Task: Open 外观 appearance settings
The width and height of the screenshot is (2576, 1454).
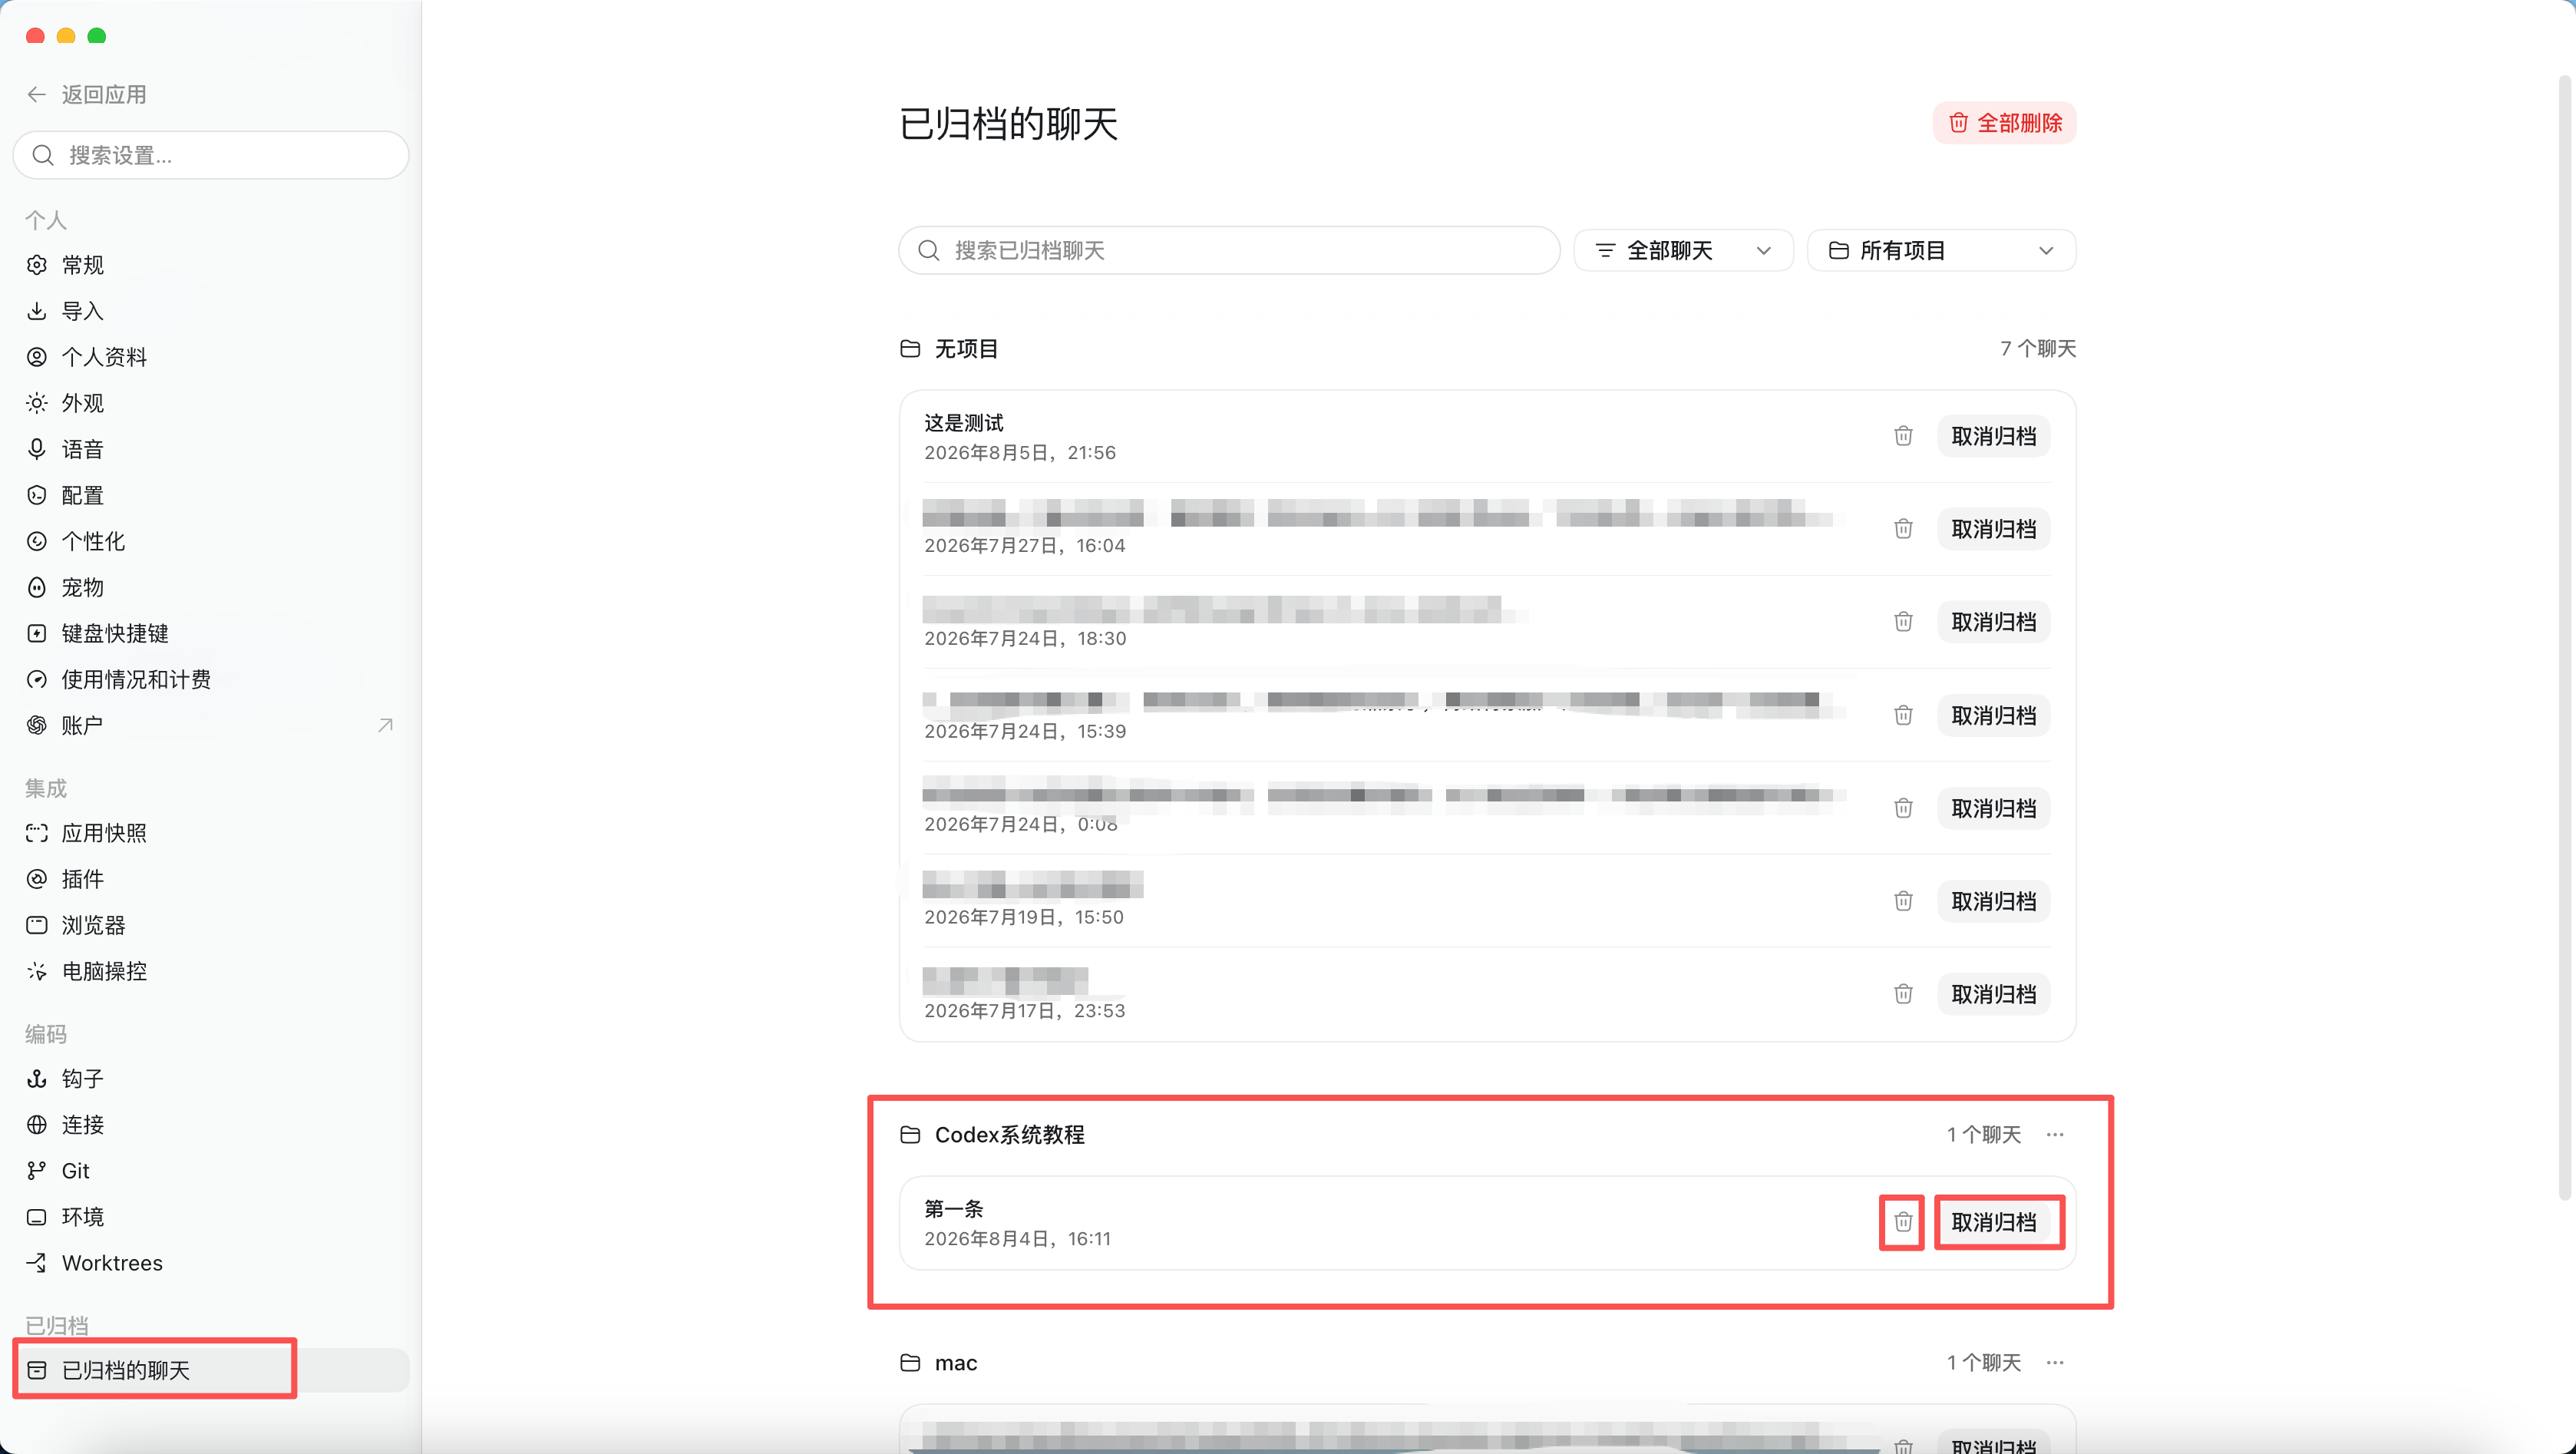Action: (x=211, y=403)
